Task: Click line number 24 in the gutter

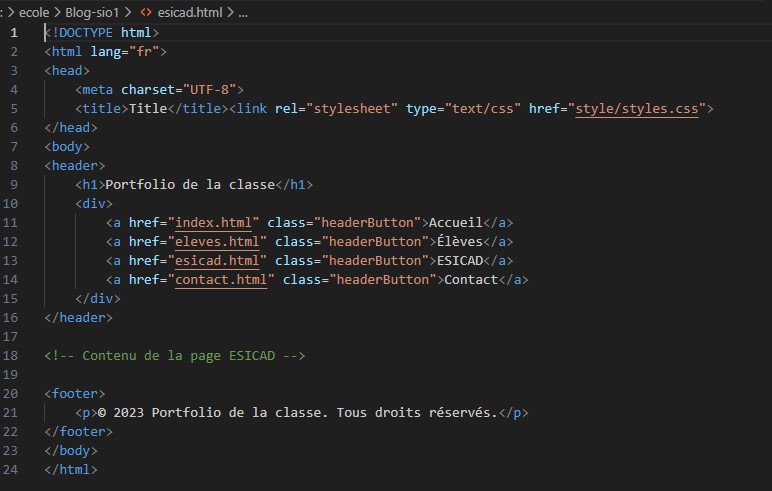Action: 10,469
